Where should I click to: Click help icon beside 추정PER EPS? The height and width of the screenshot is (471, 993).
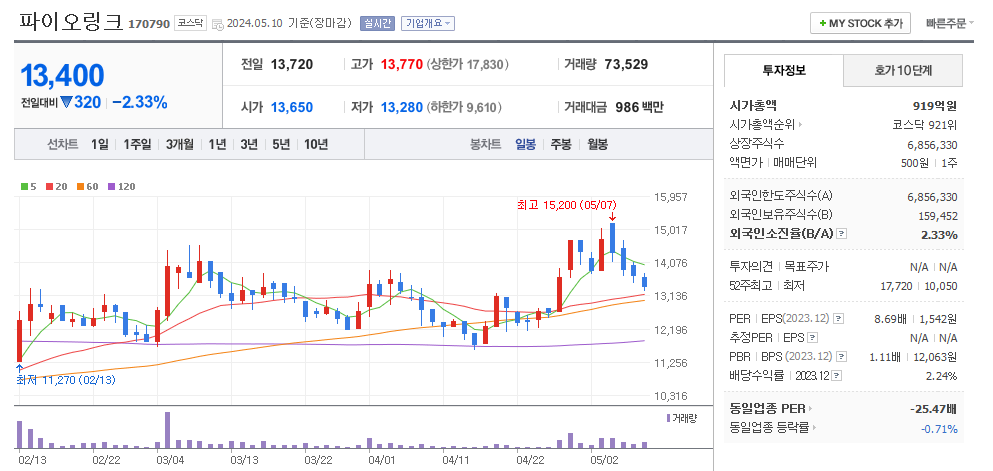point(813,337)
